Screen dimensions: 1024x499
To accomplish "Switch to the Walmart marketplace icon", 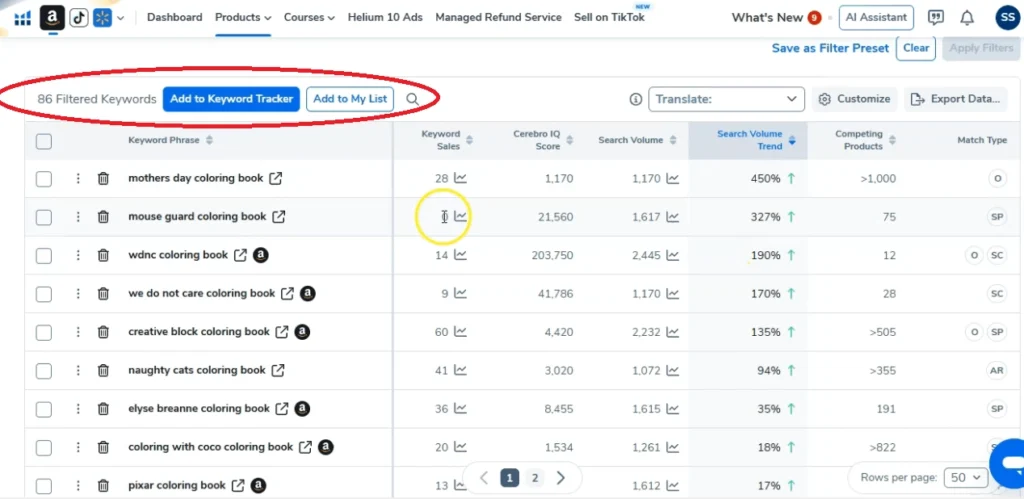I will [x=103, y=18].
